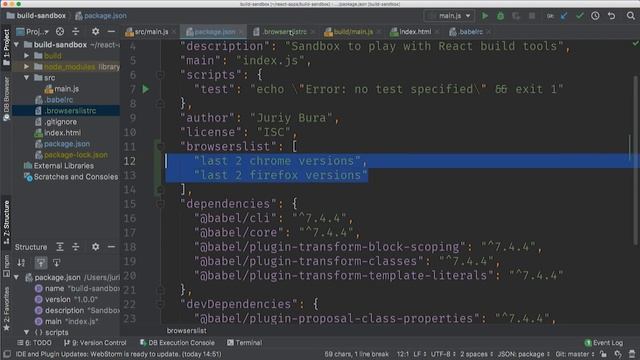Select .babelrc in the project tree
The width and height of the screenshot is (640, 360).
tap(59, 100)
